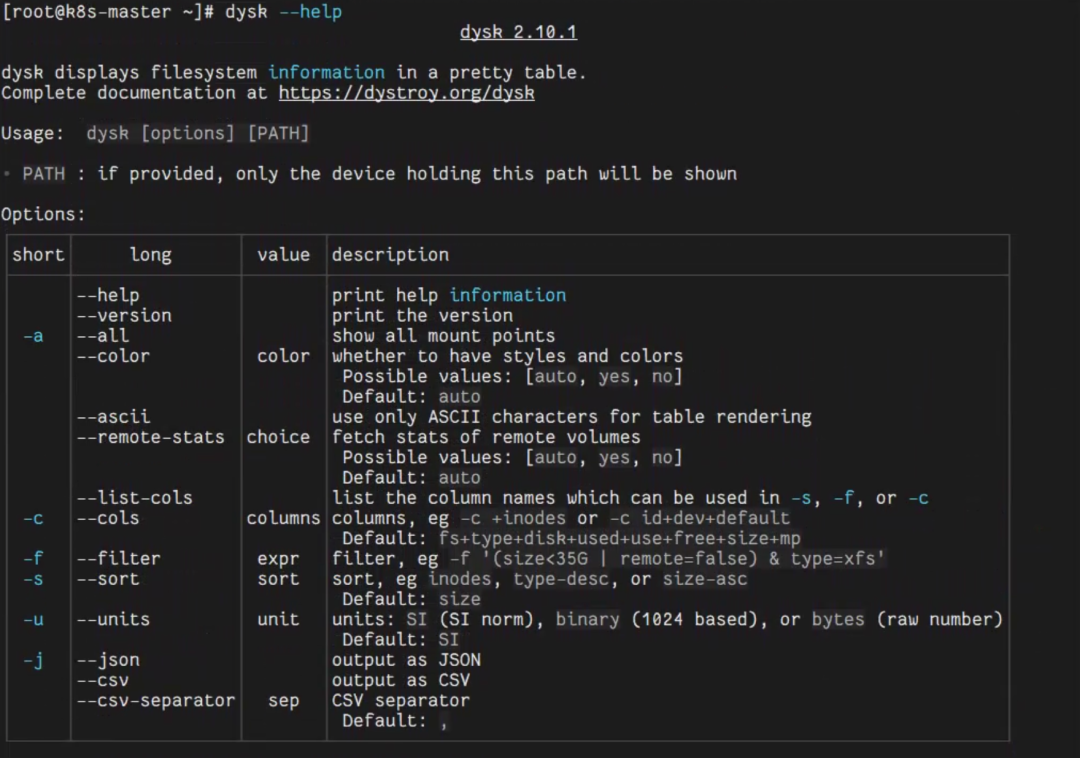Select the --csv-separator option
Image resolution: width=1080 pixels, height=758 pixels.
point(156,701)
